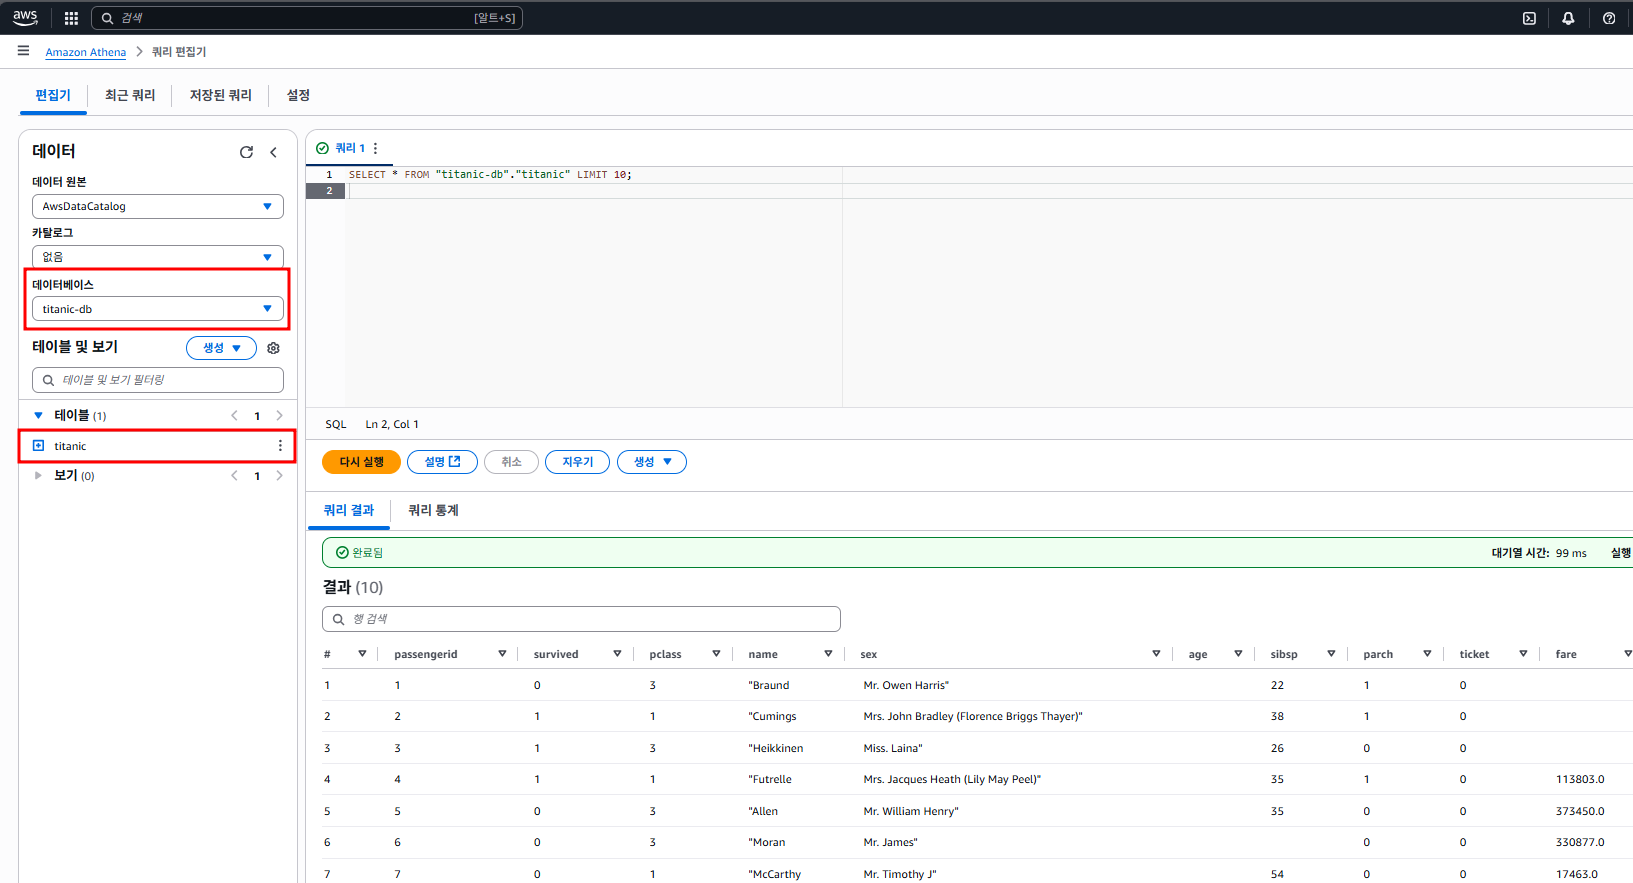1633x883 pixels.
Task: Open the database dropdown titanic-db
Action: 158,309
